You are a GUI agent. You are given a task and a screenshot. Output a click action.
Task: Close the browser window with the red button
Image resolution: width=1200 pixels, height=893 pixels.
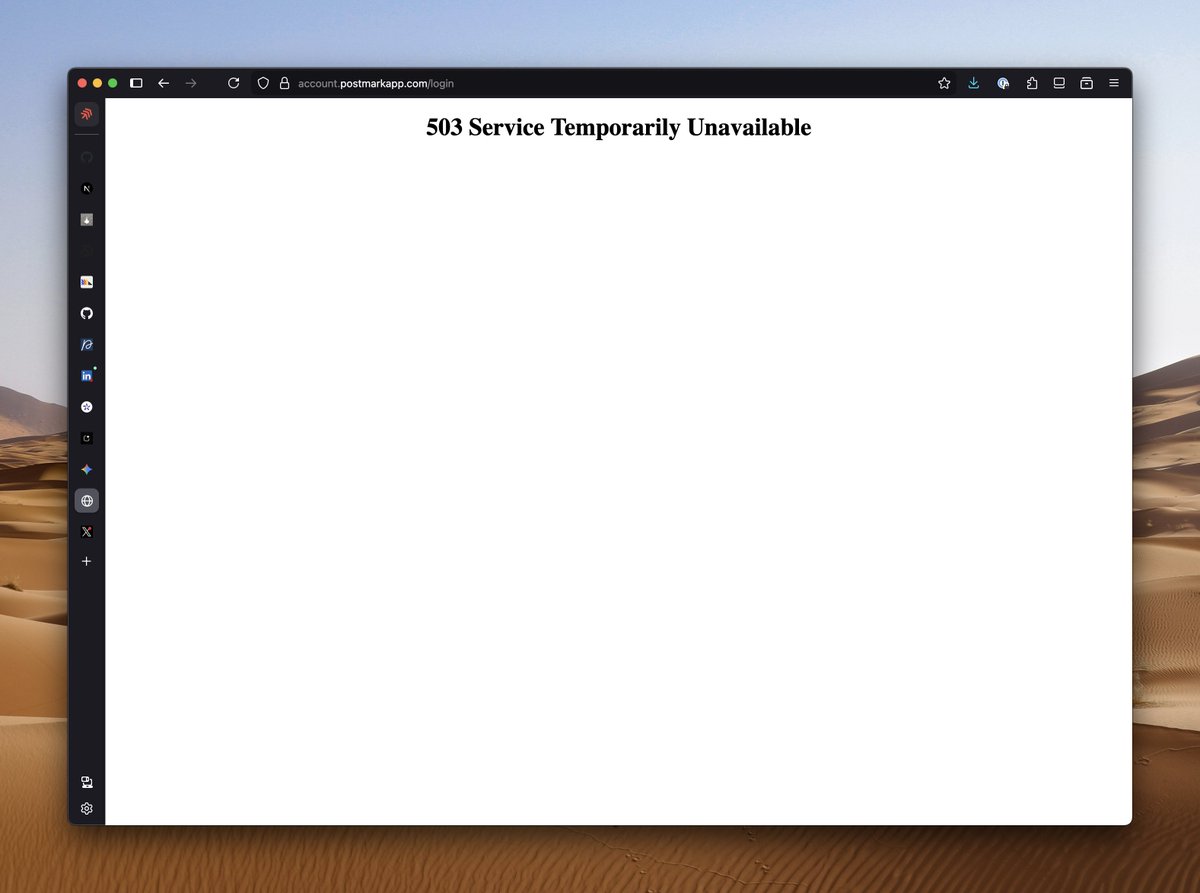[82, 83]
